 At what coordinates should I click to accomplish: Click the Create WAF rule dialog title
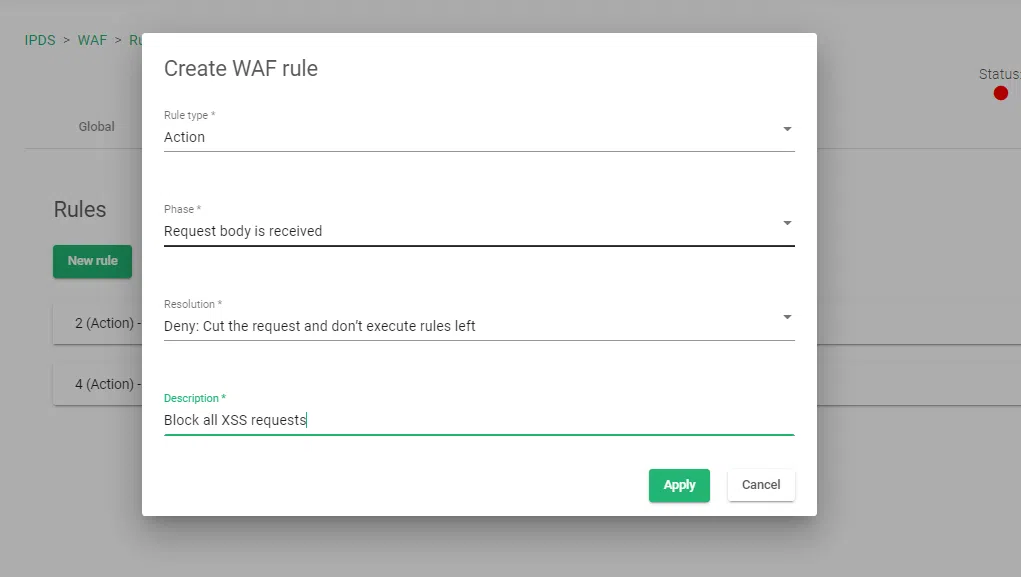[241, 69]
